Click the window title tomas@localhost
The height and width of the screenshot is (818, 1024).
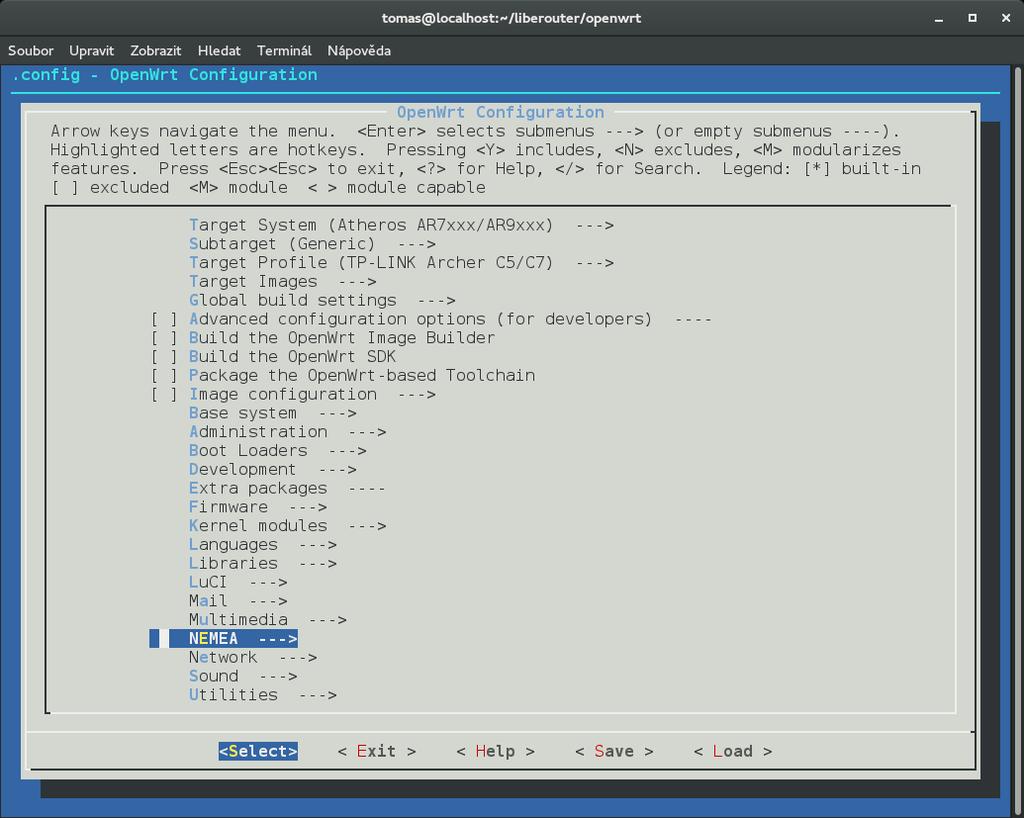[511, 18]
